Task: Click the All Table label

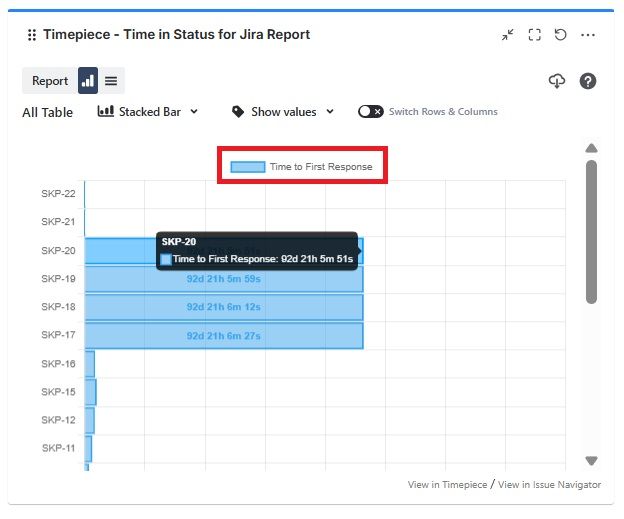Action: pyautogui.click(x=47, y=113)
